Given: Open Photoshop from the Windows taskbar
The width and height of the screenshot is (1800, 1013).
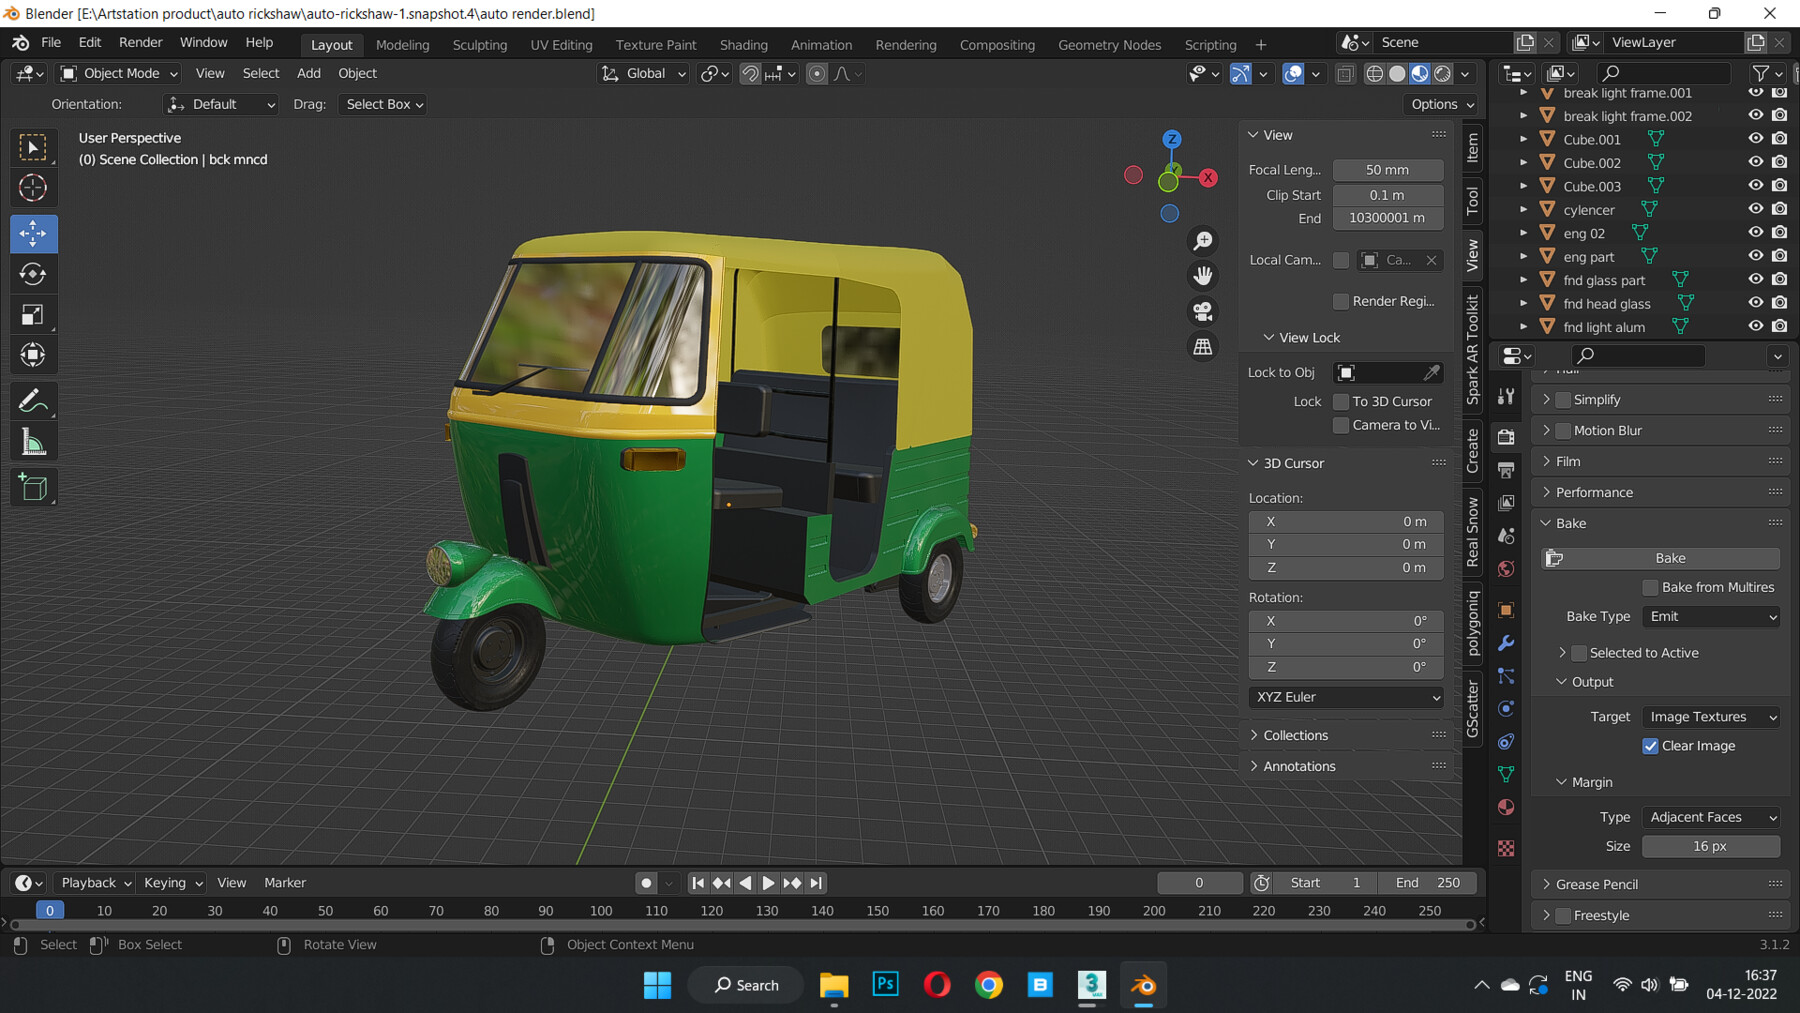Looking at the screenshot, I should coord(885,985).
